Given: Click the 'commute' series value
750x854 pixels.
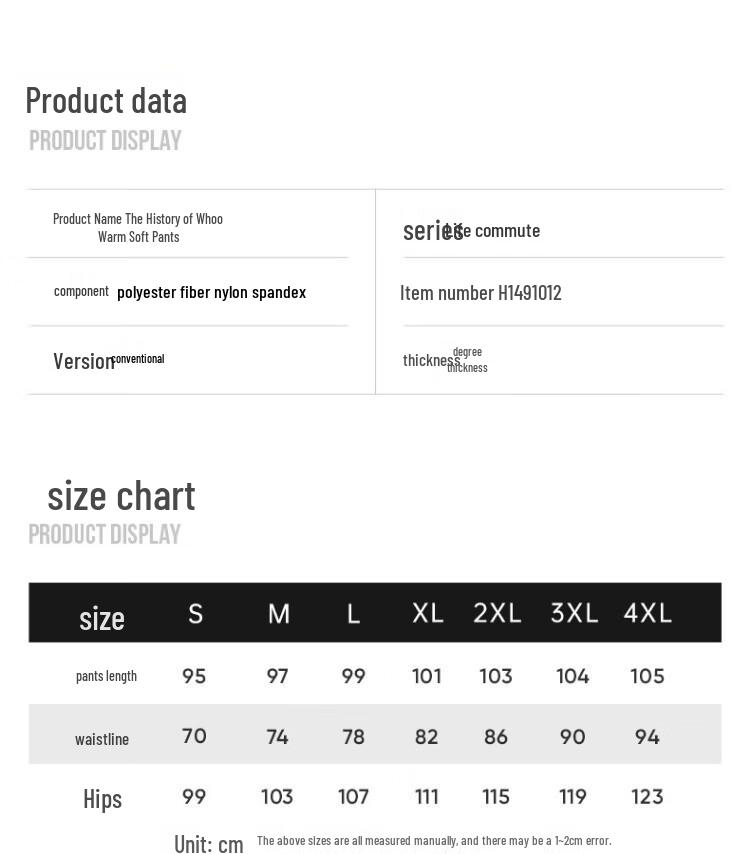Looking at the screenshot, I should pyautogui.click(x=507, y=230).
